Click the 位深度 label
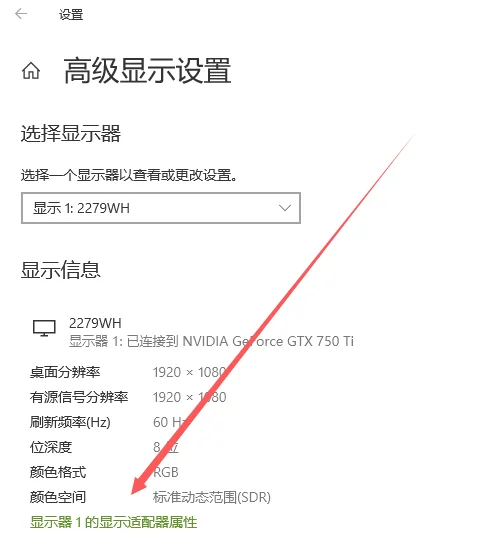477x540 pixels. click(51, 447)
